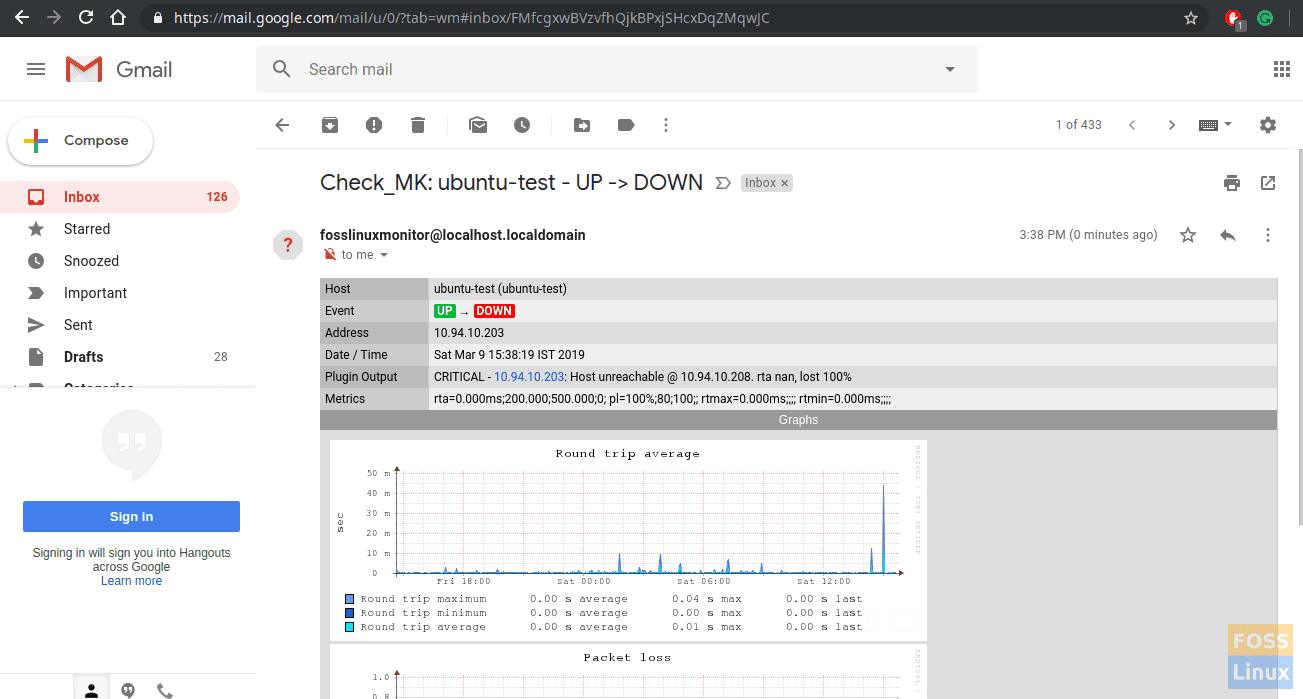
Task: Toggle the importance marker beside subject
Action: pos(723,183)
